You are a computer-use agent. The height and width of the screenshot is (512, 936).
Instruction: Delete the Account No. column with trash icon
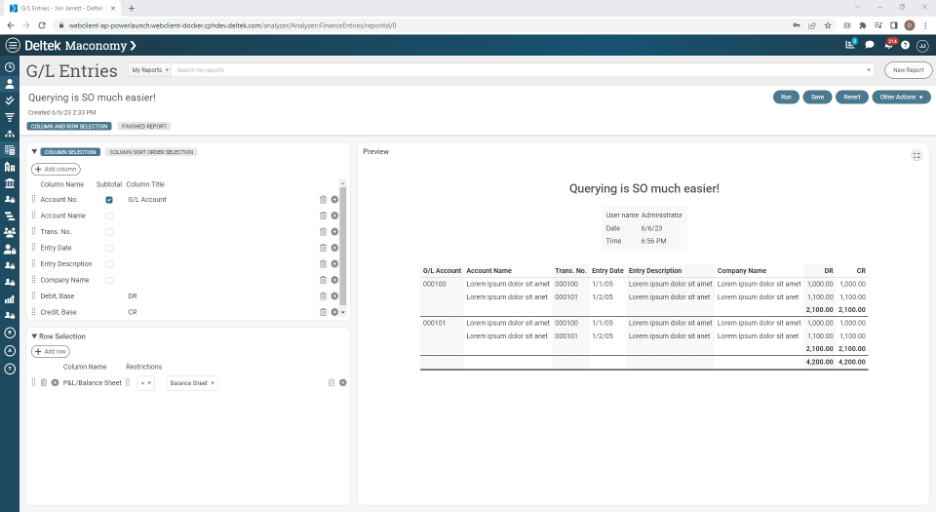click(323, 200)
